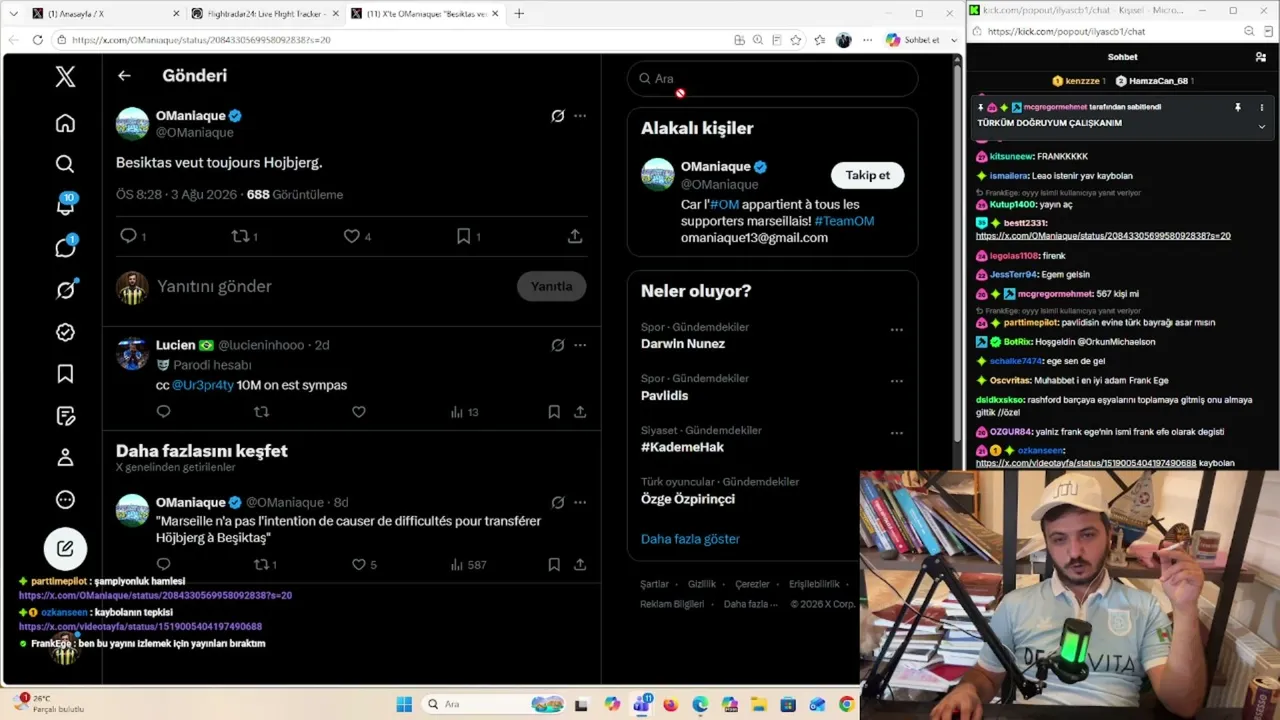Screen dimensions: 1280x720
Task: Click Takip et to follow OManiaque
Action: (x=867, y=175)
